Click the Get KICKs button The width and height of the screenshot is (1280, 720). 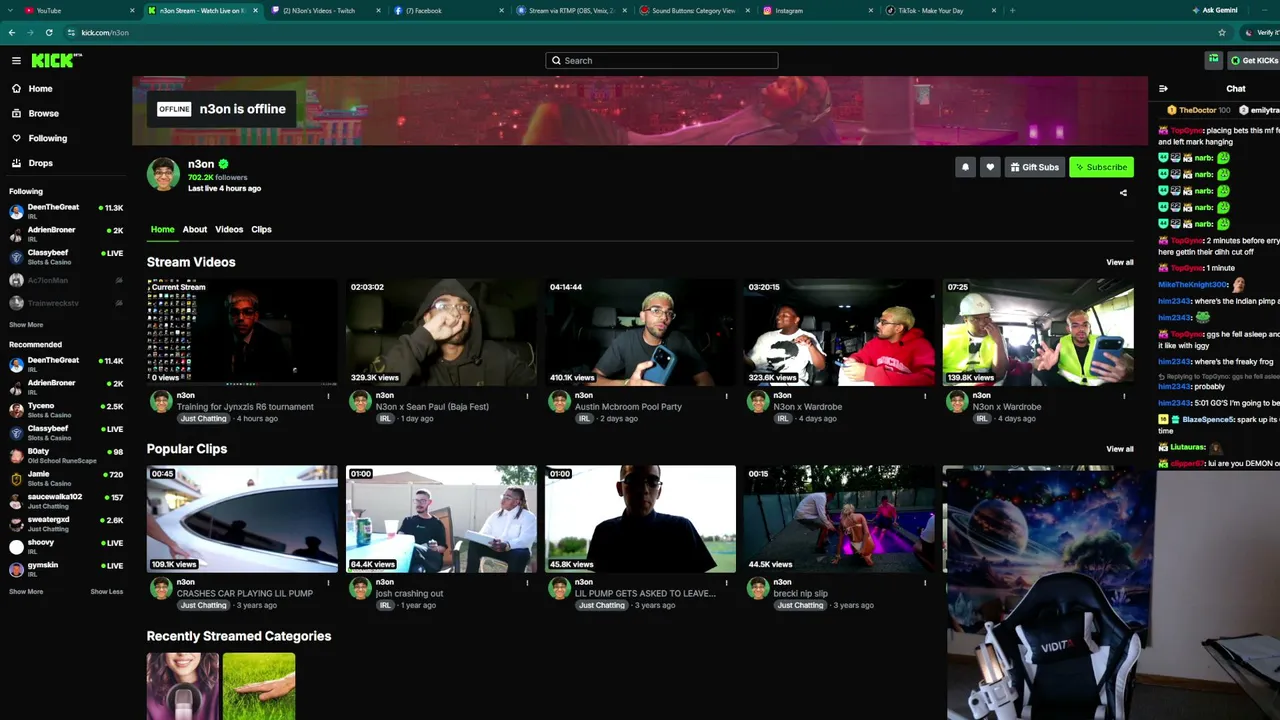coord(1254,61)
